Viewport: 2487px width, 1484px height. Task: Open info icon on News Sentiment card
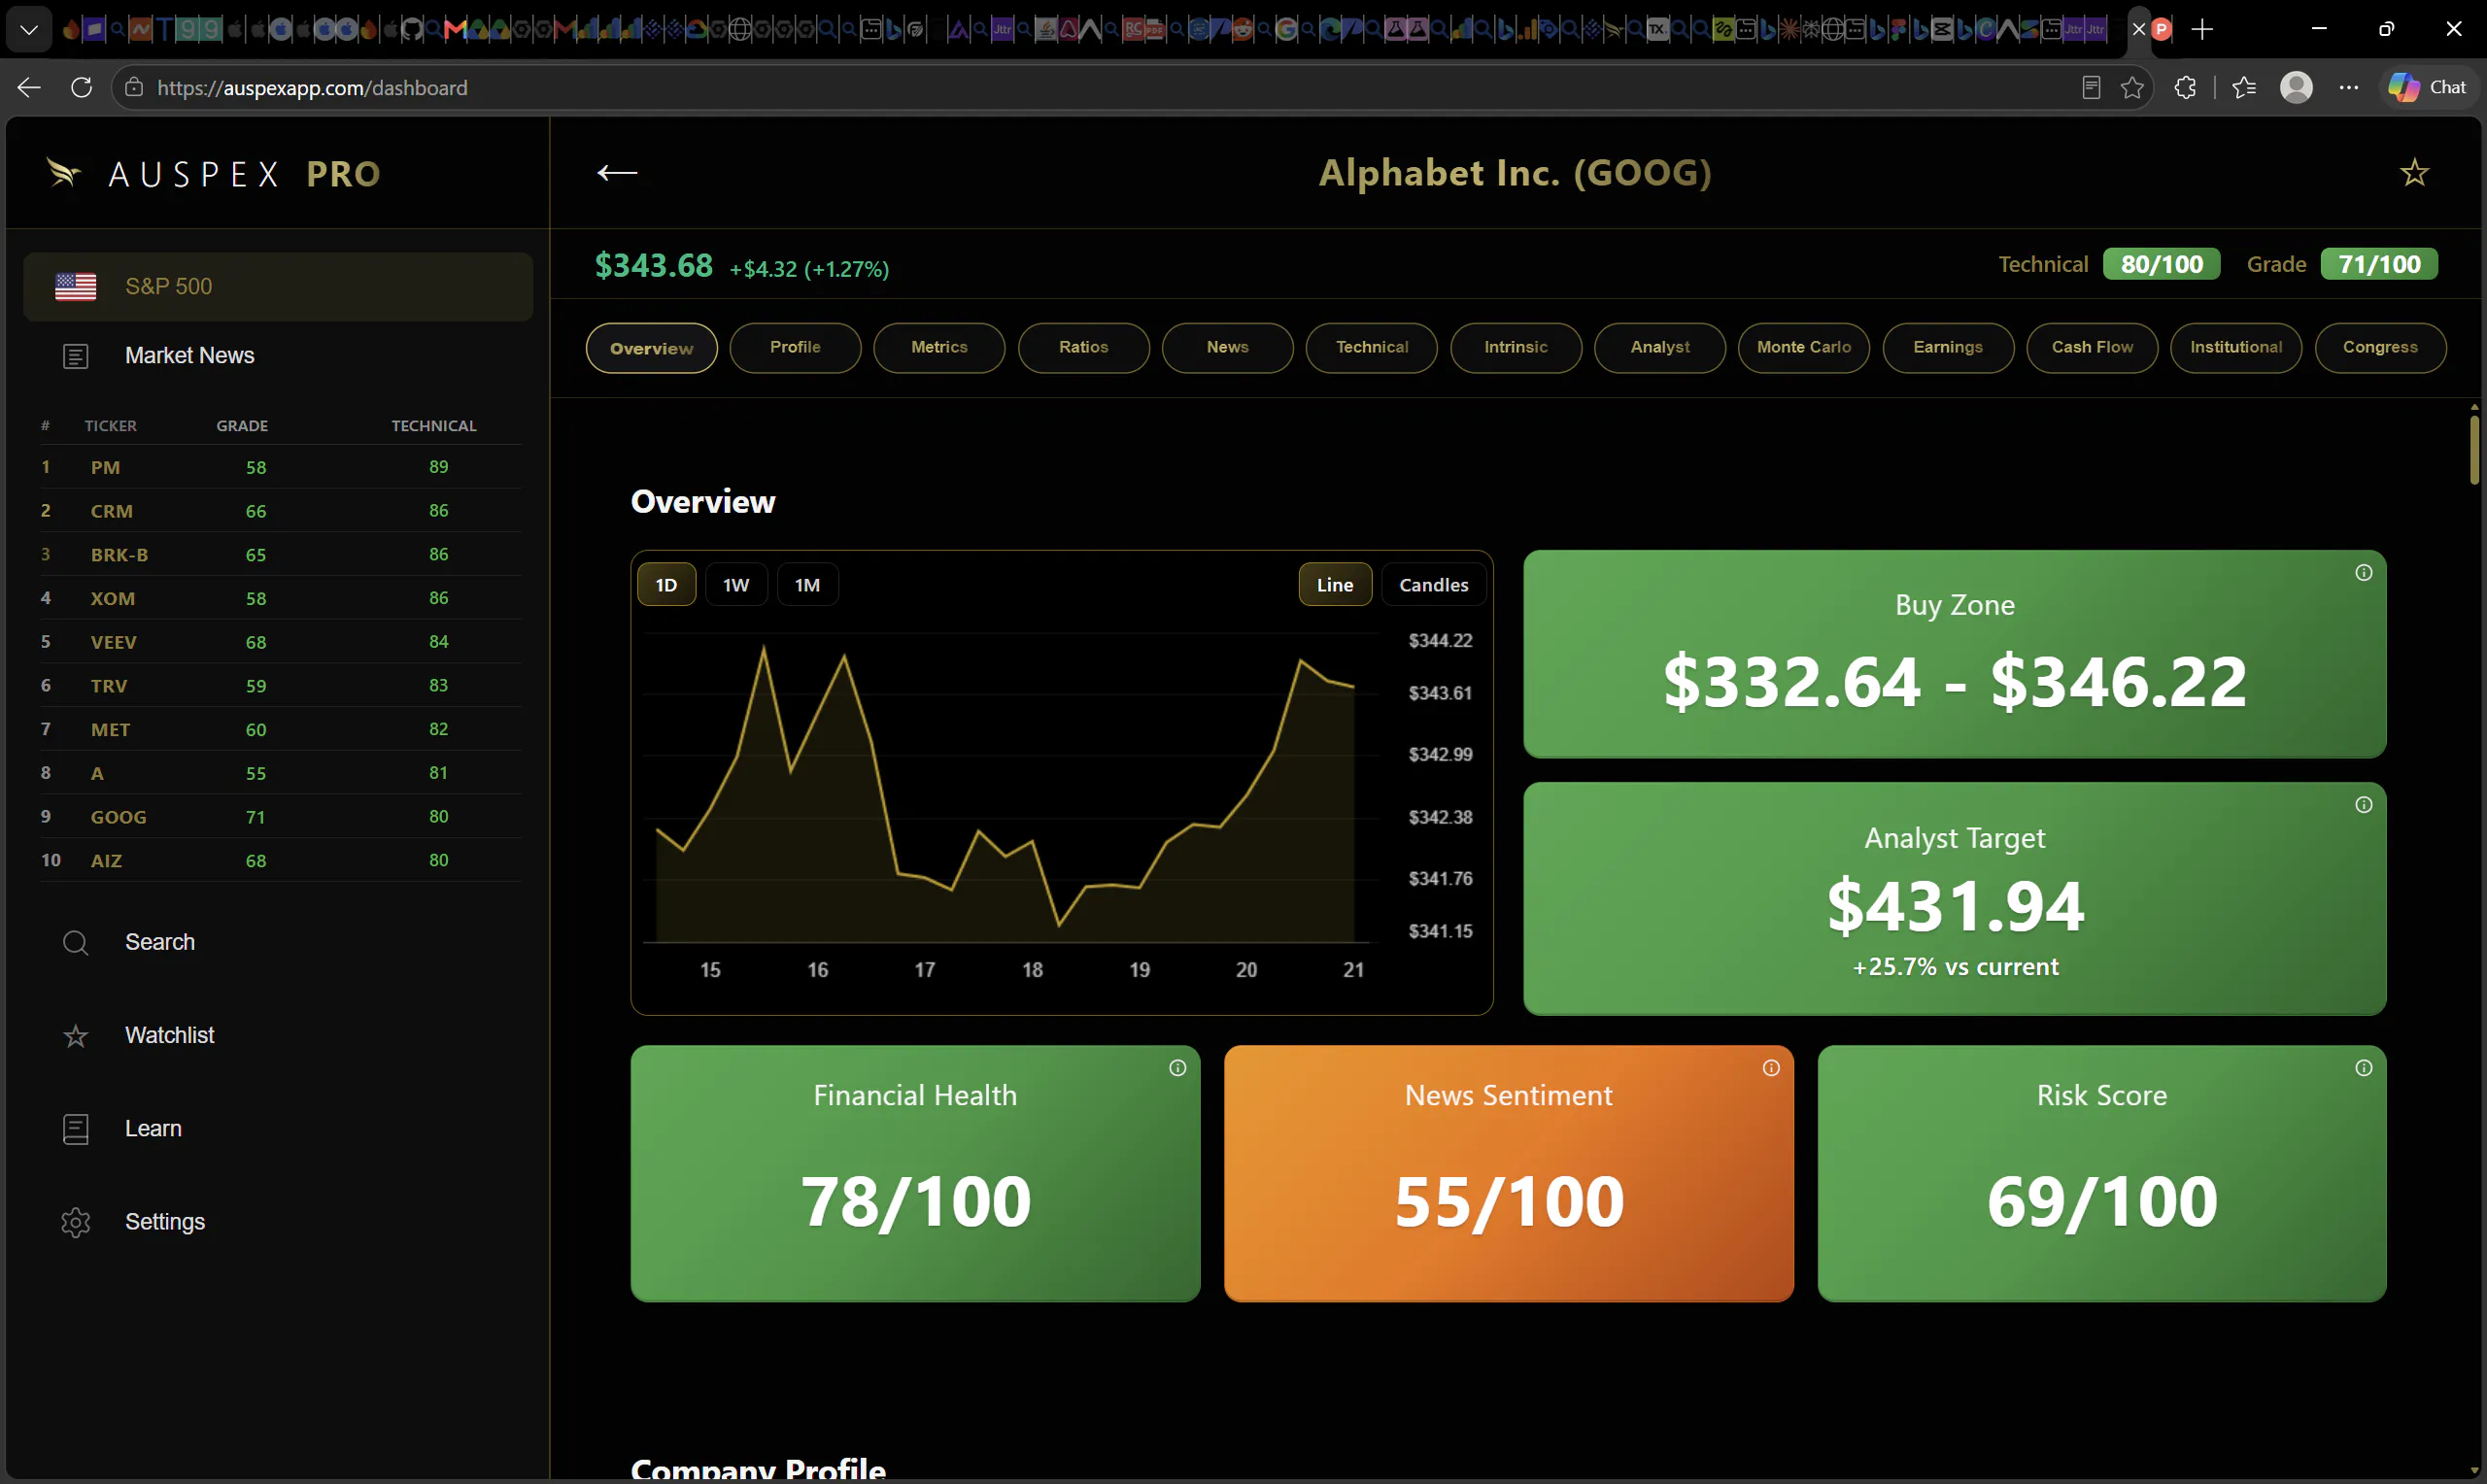tap(1771, 1068)
